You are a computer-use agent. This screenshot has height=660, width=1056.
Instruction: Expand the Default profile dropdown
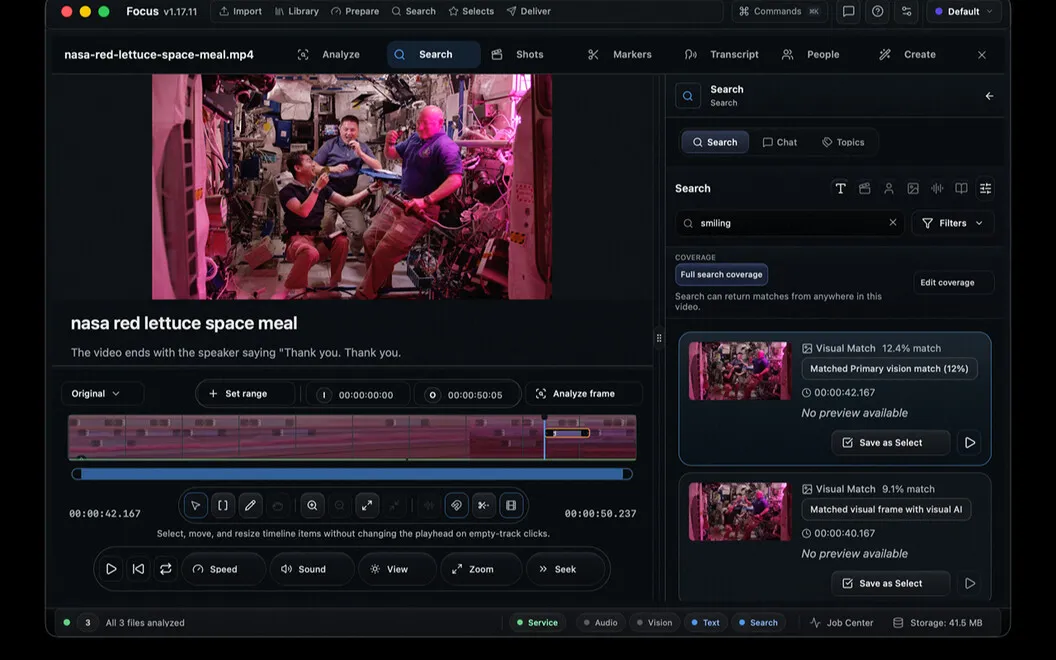964,11
